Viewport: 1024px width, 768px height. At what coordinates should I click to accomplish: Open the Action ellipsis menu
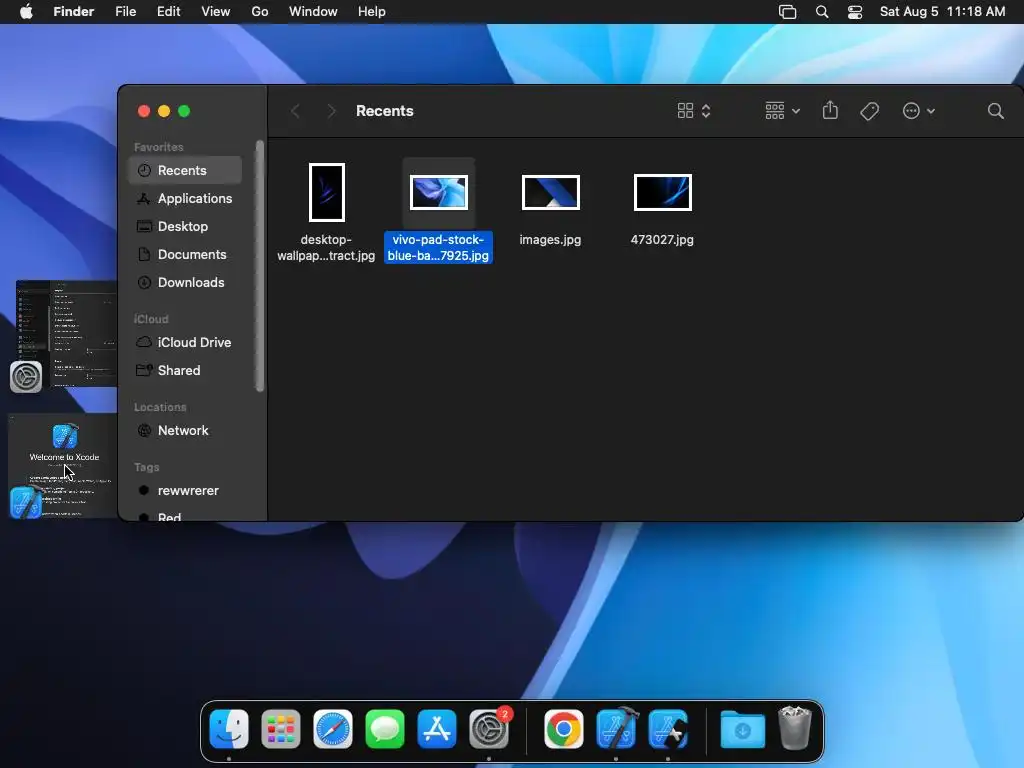[x=918, y=111]
